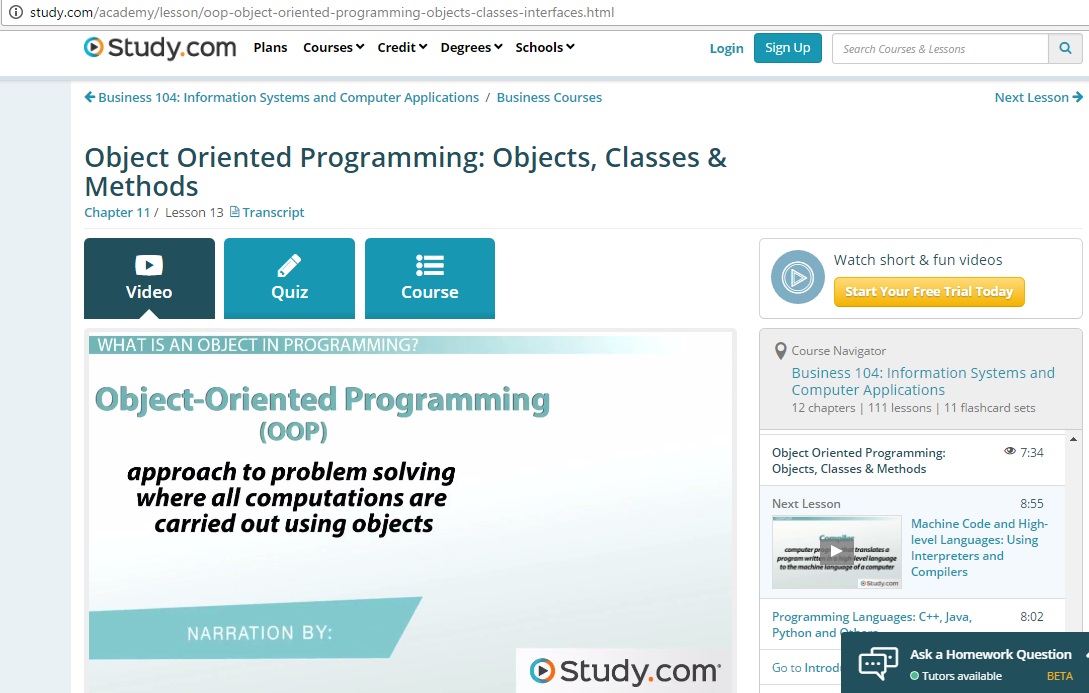Screen dimensions: 1089x693
Task: Click the back arrow before Business 104 breadcrumb
Action: pyautogui.click(x=90, y=97)
